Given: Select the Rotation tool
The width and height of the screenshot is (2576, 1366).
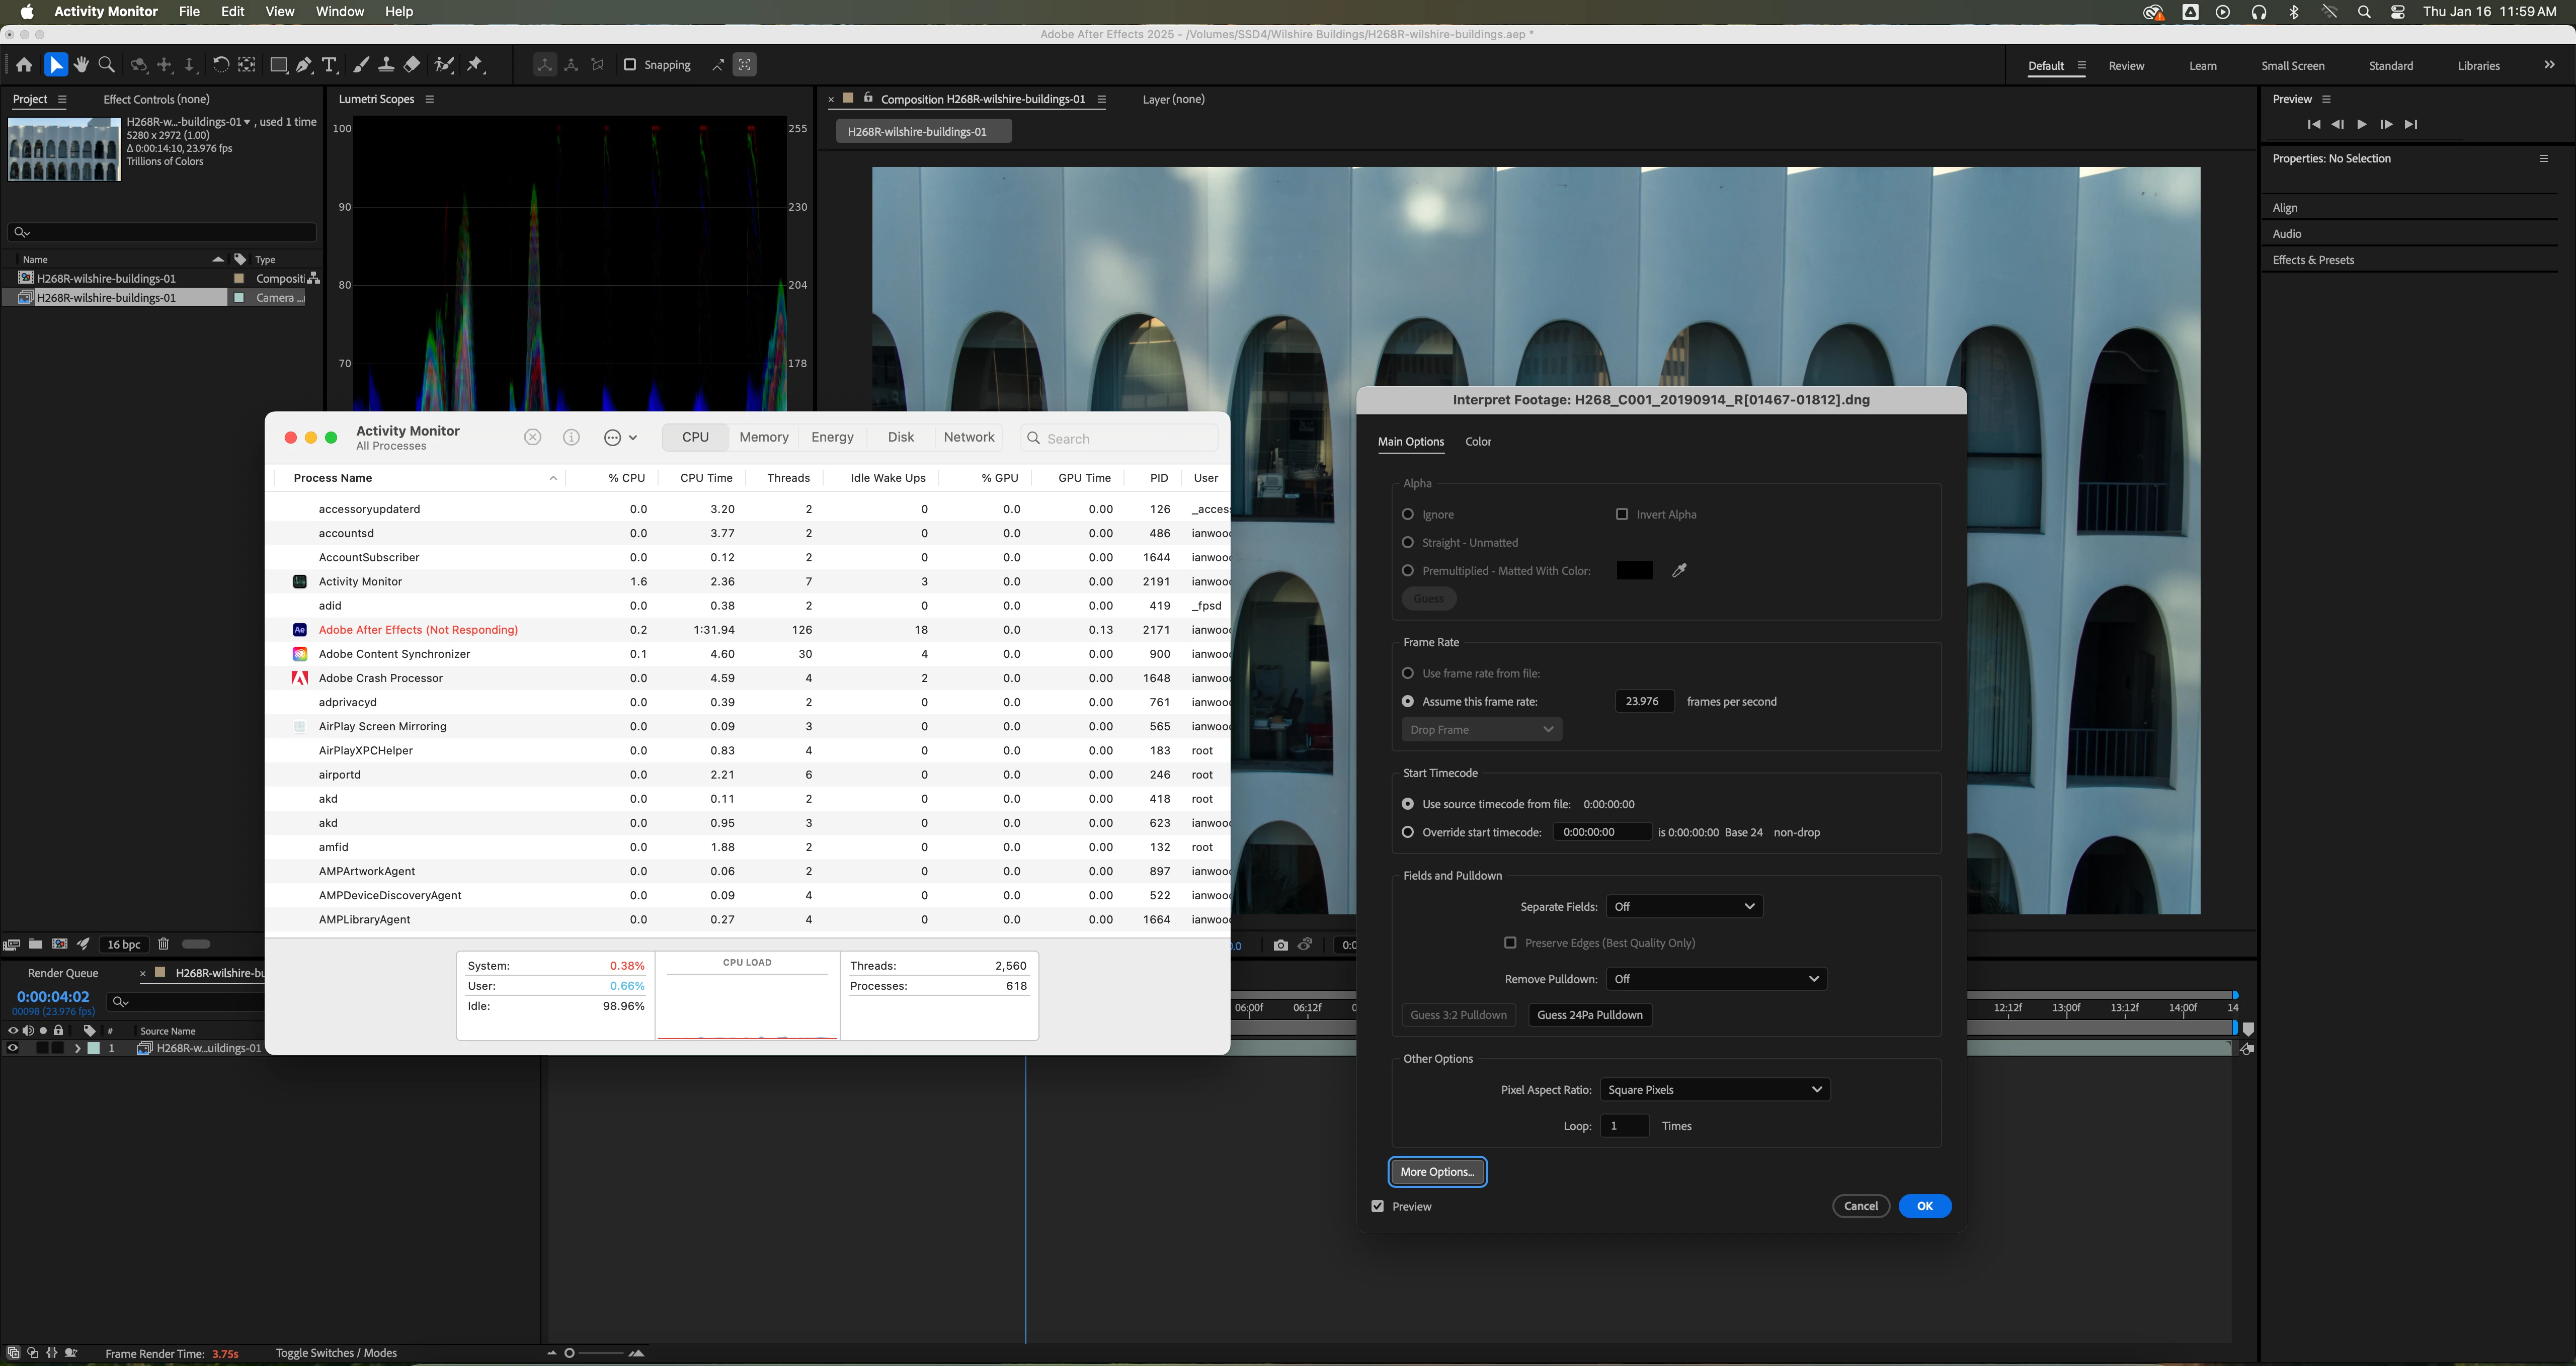Looking at the screenshot, I should pos(220,65).
